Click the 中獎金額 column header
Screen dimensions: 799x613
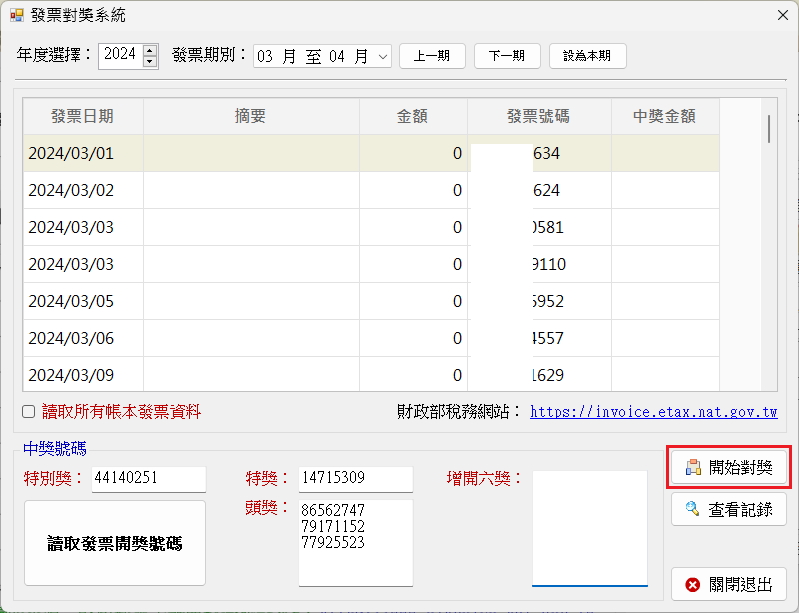[665, 116]
